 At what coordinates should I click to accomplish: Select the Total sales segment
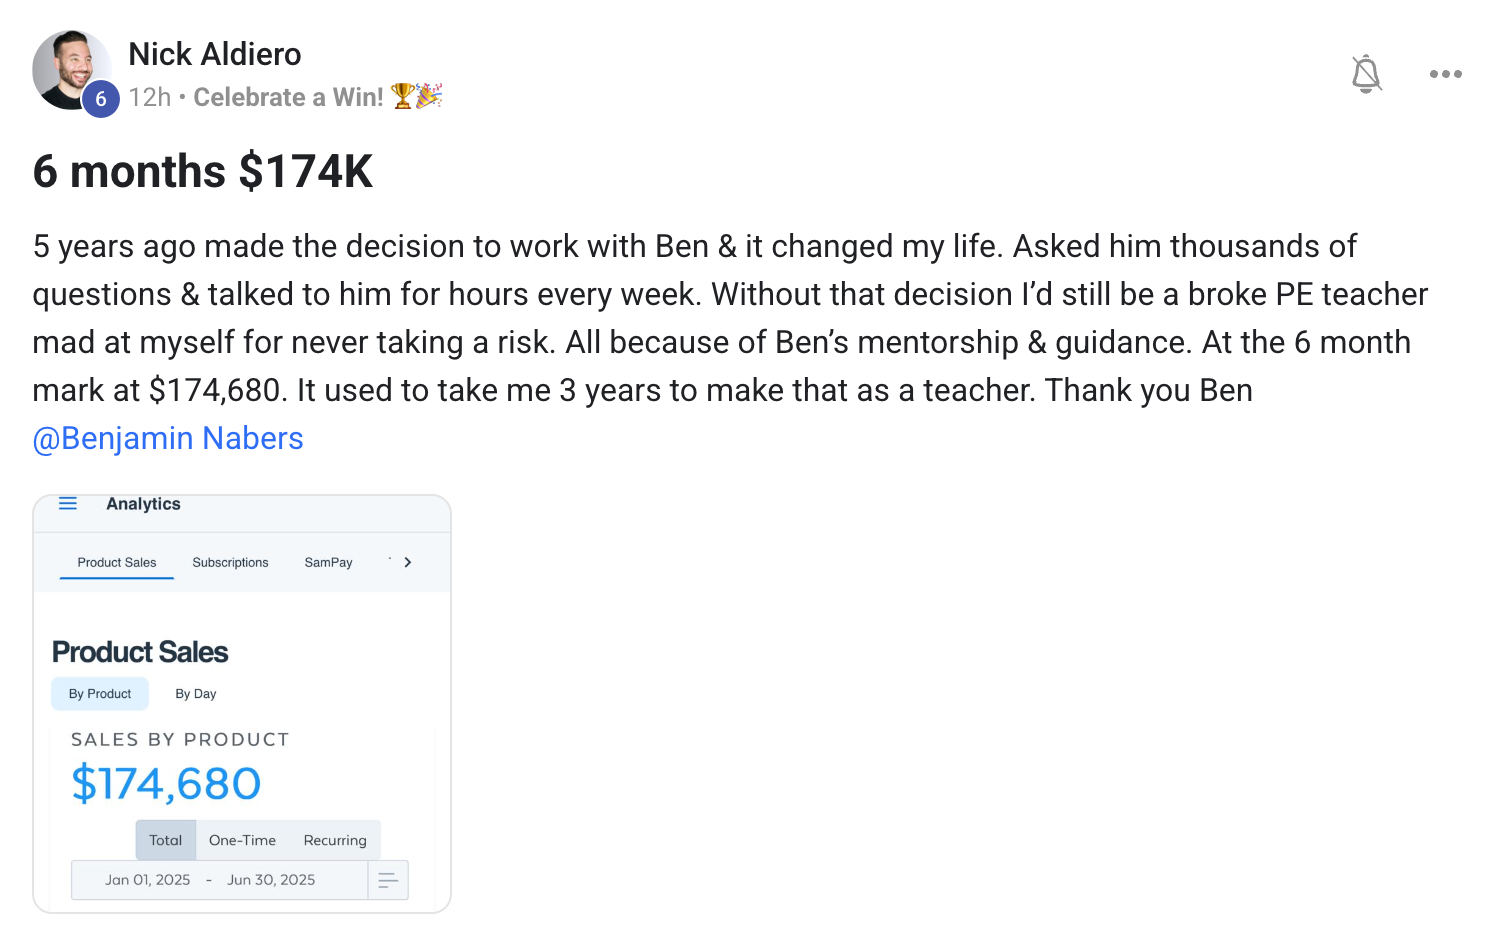pos(166,841)
